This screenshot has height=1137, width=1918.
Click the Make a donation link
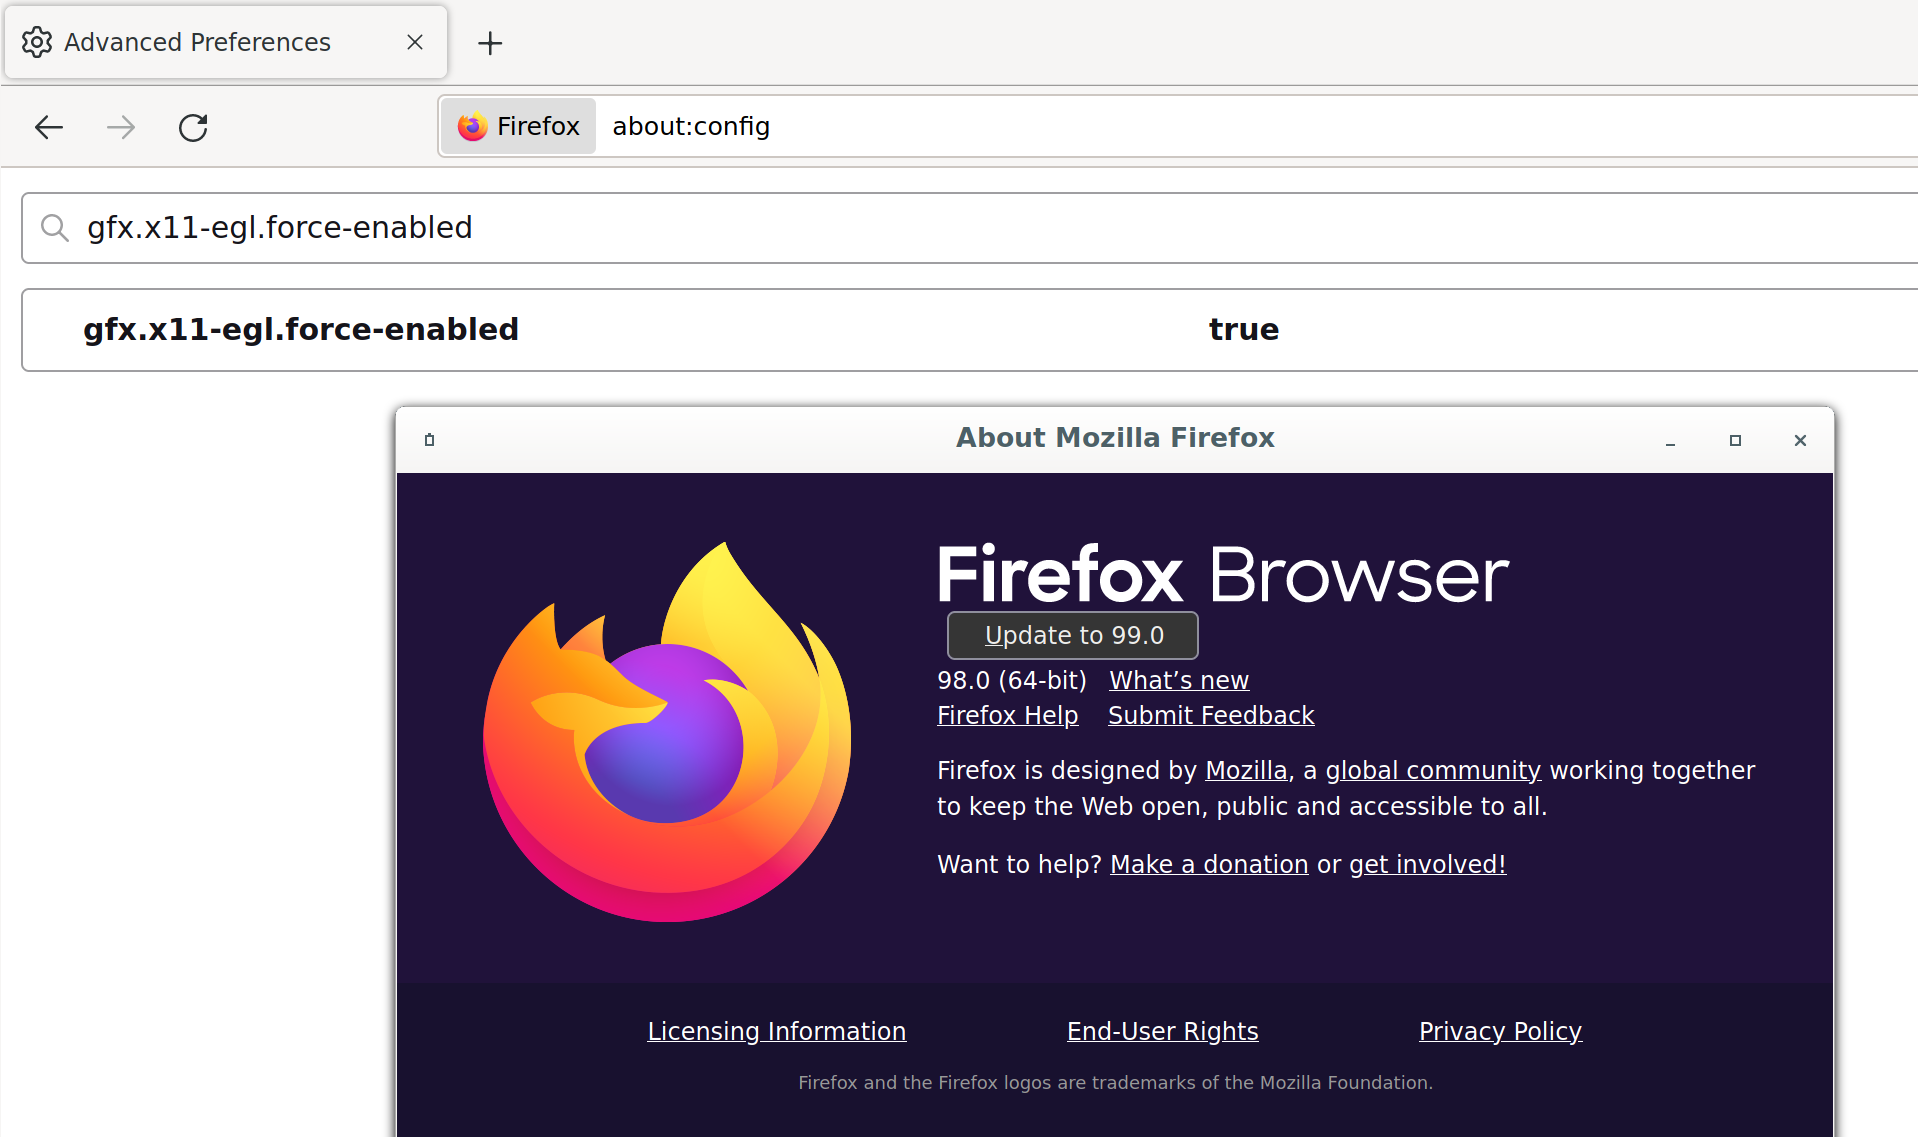[1209, 864]
